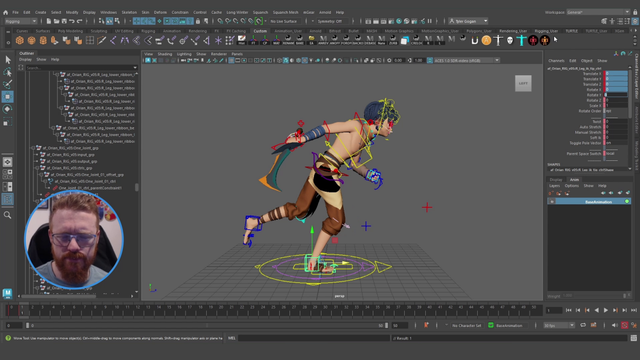The height and width of the screenshot is (360, 640).
Task: Click the Play backwards button
Action: [x=596, y=311]
